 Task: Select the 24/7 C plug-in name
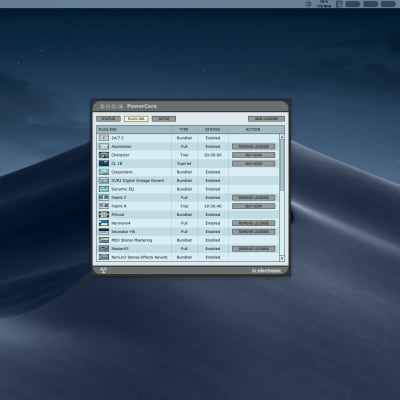(118, 138)
